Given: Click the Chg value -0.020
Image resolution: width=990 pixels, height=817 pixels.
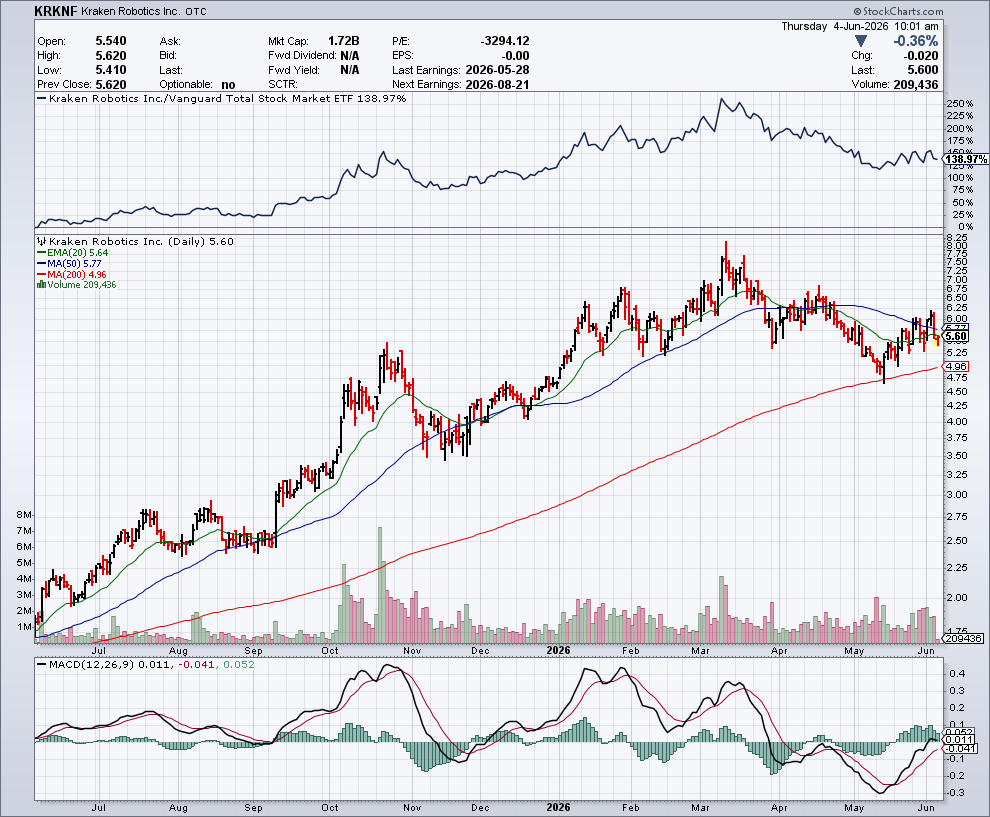Looking at the screenshot, I should coord(921,56).
